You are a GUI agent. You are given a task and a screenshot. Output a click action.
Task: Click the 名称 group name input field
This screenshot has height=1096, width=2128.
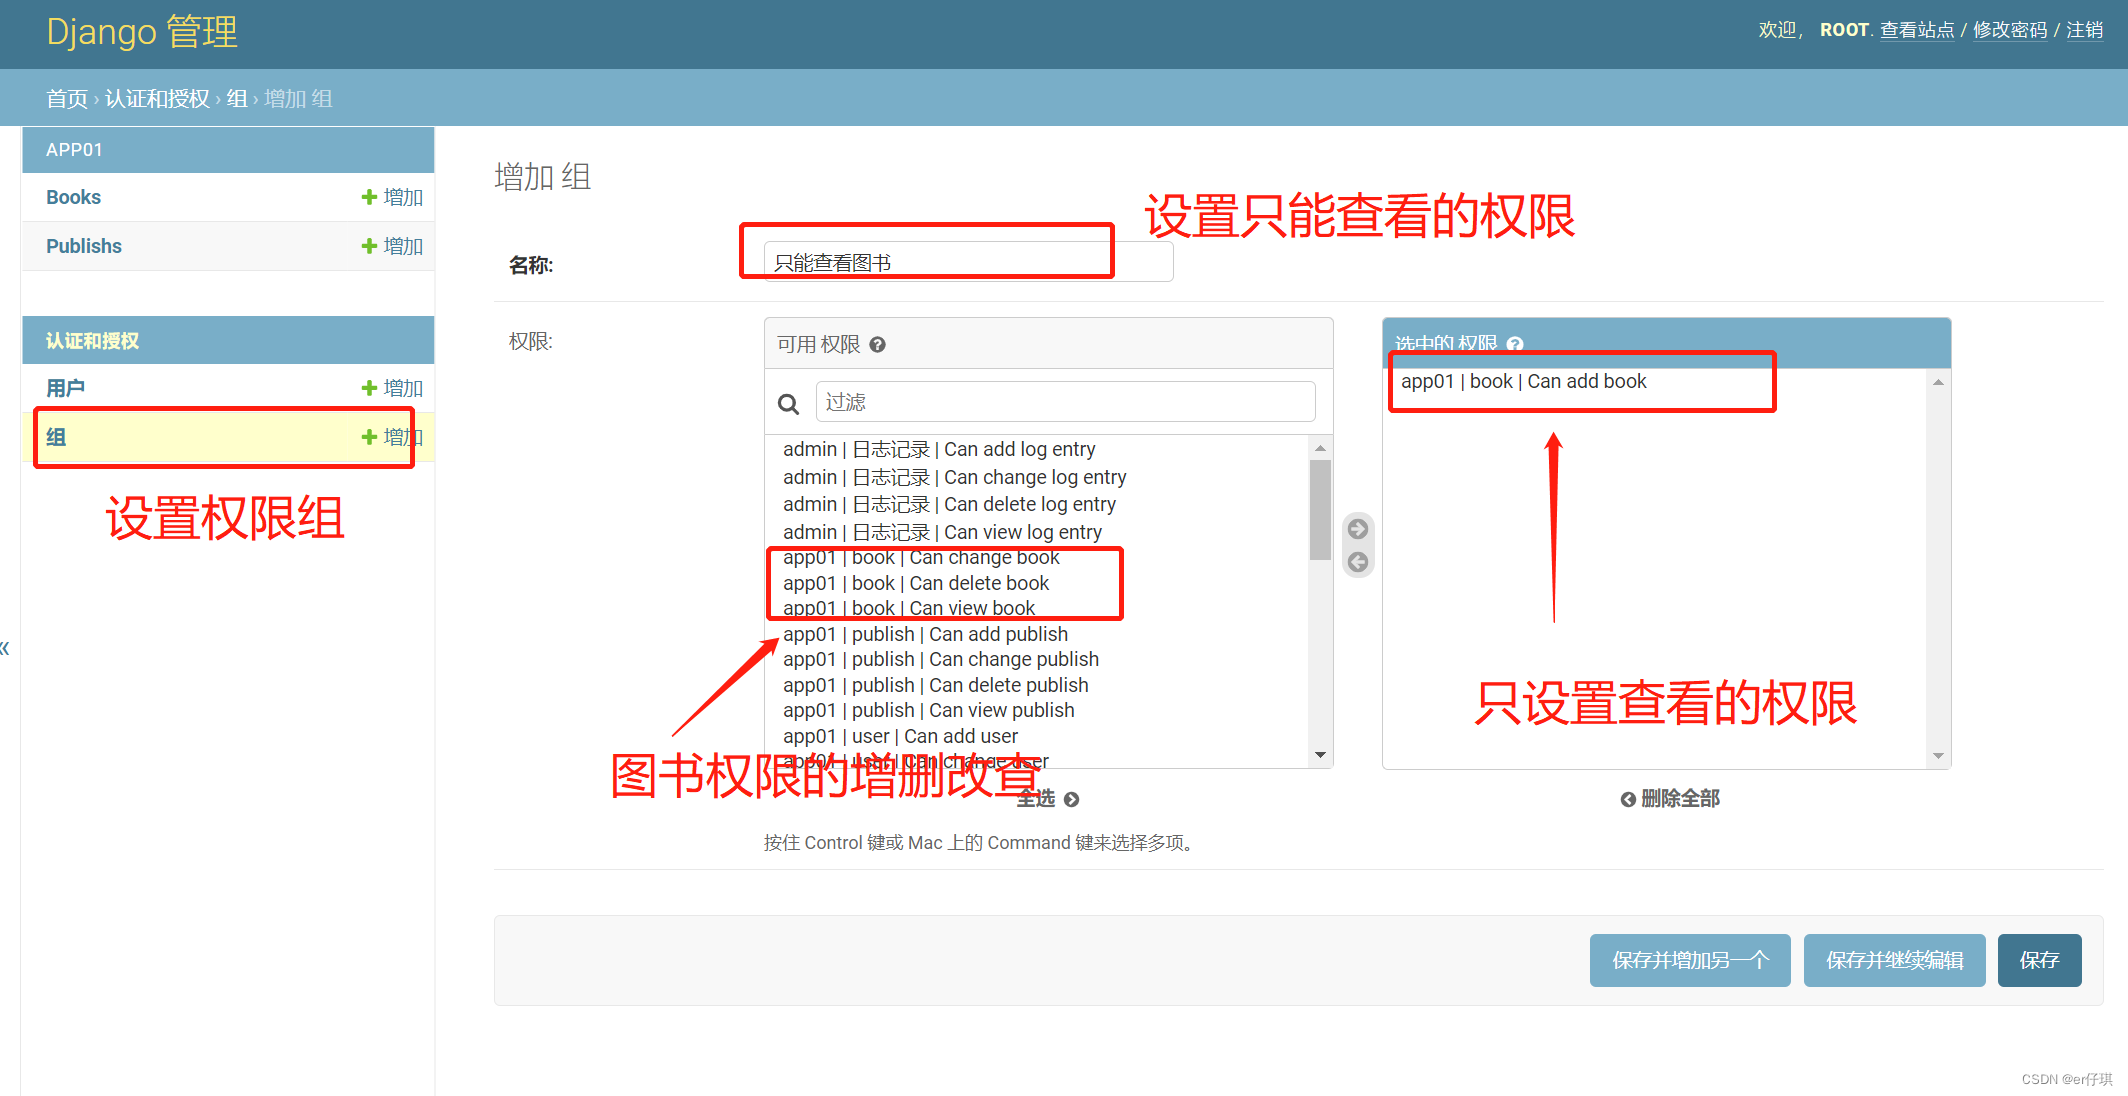968,262
